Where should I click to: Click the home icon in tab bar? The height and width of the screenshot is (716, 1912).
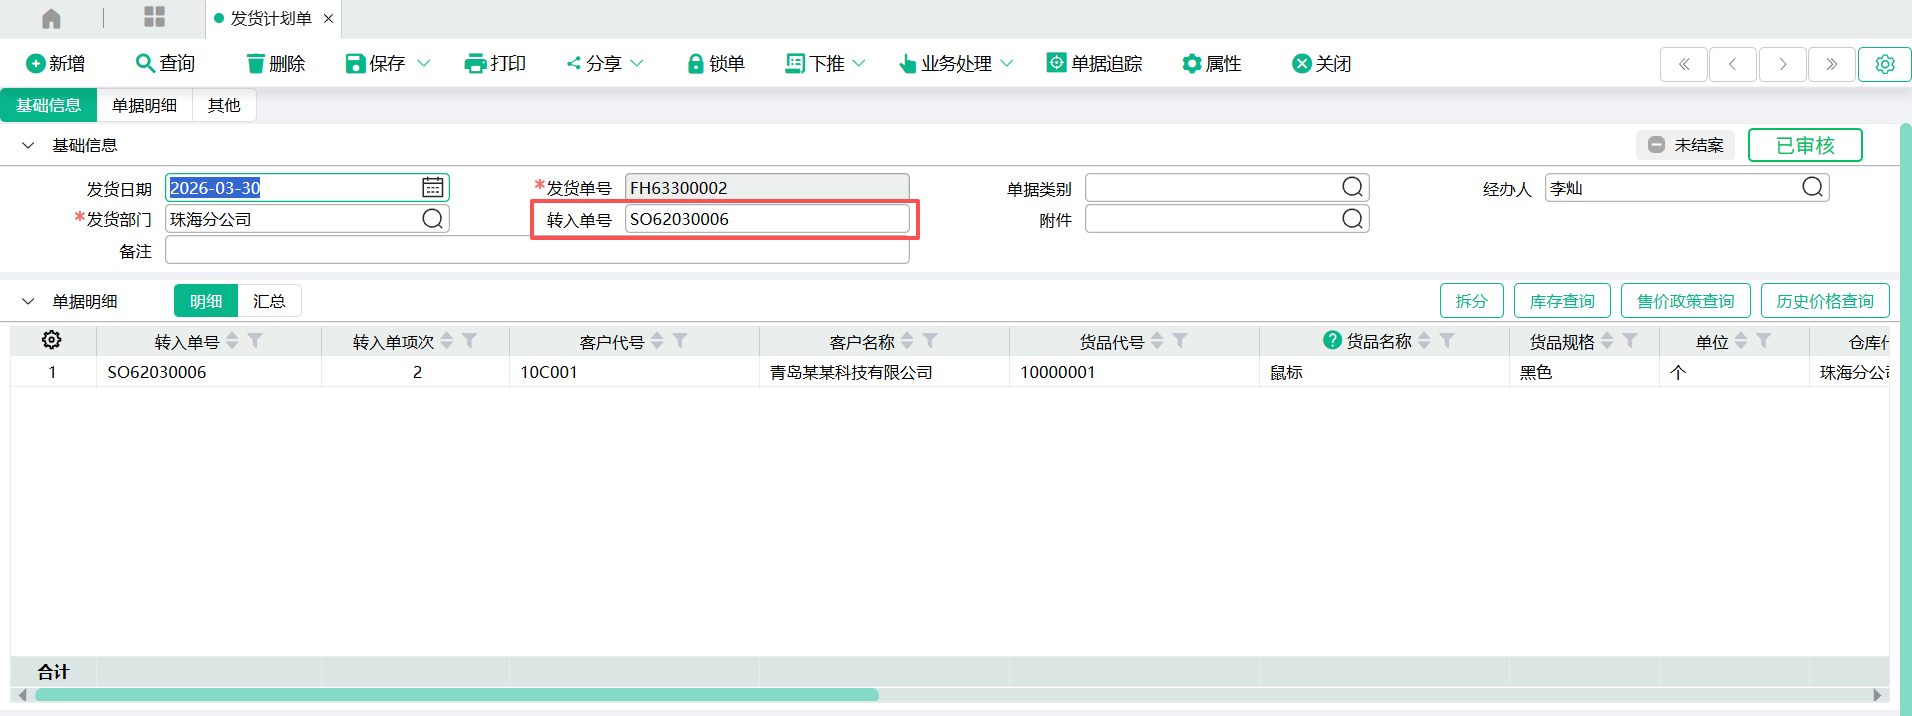51,18
